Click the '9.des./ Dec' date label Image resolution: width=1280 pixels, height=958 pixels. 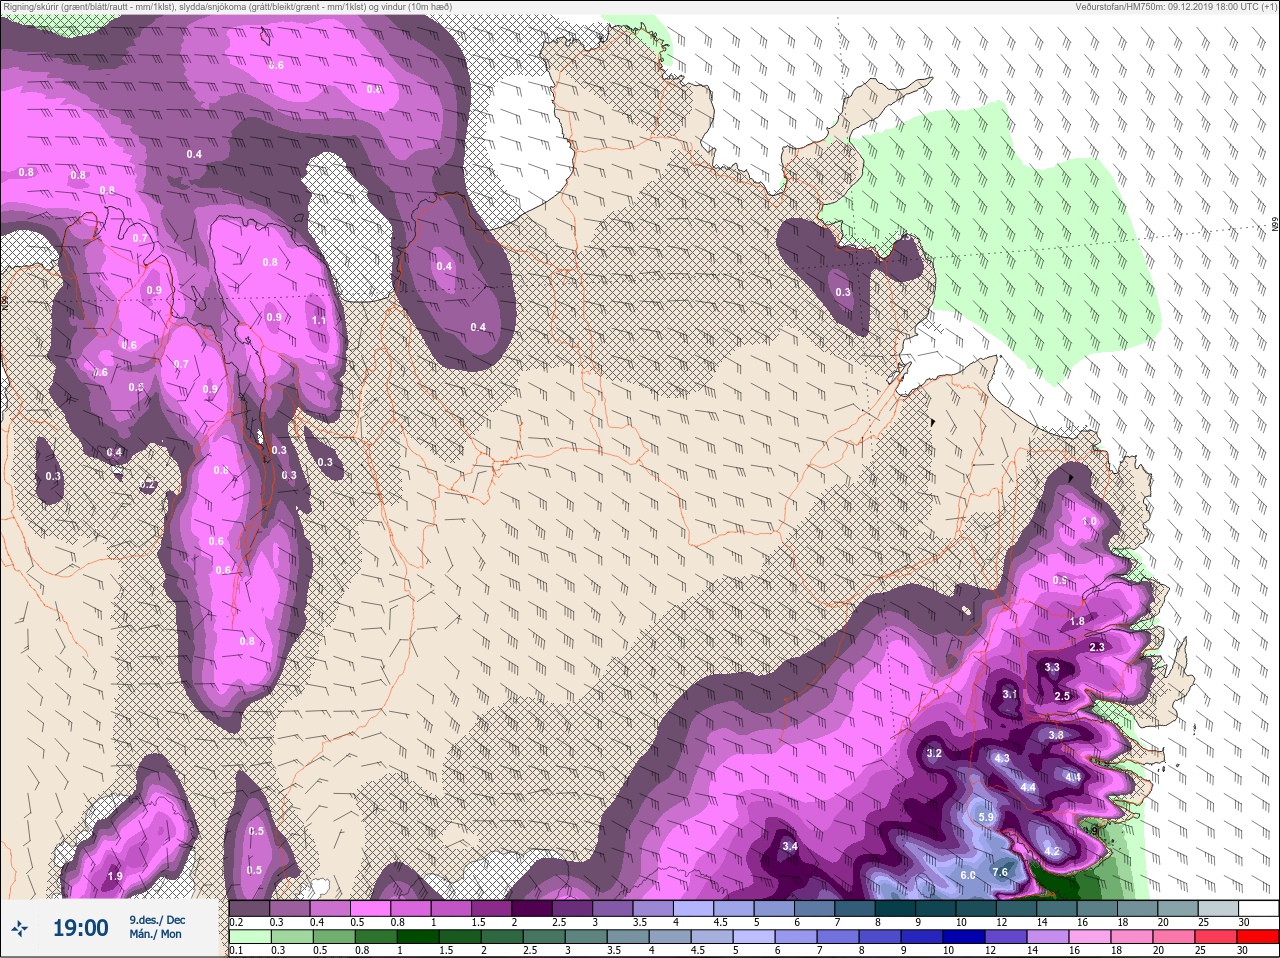click(x=157, y=920)
